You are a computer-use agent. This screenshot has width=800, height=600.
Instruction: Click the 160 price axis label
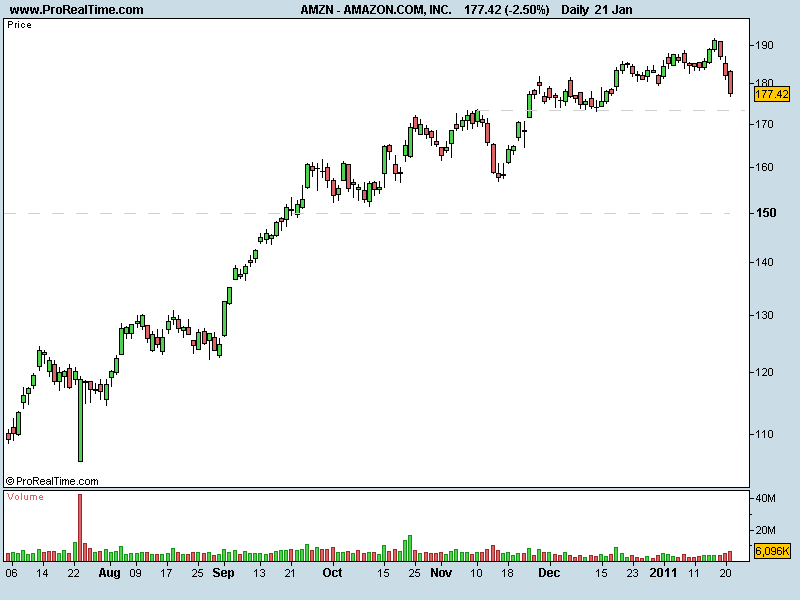click(764, 167)
